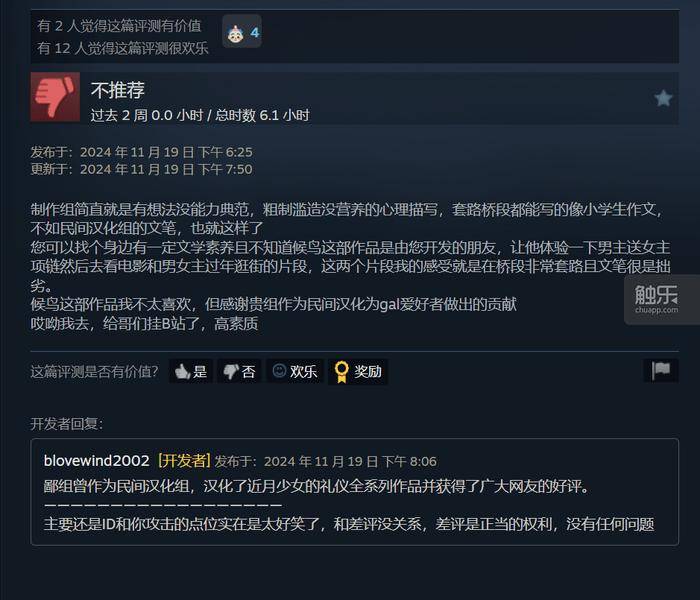The height and width of the screenshot is (600, 700).
Task: Click the 有 12 人觉得这篇评测很欢乐 text
Action: tap(123, 48)
